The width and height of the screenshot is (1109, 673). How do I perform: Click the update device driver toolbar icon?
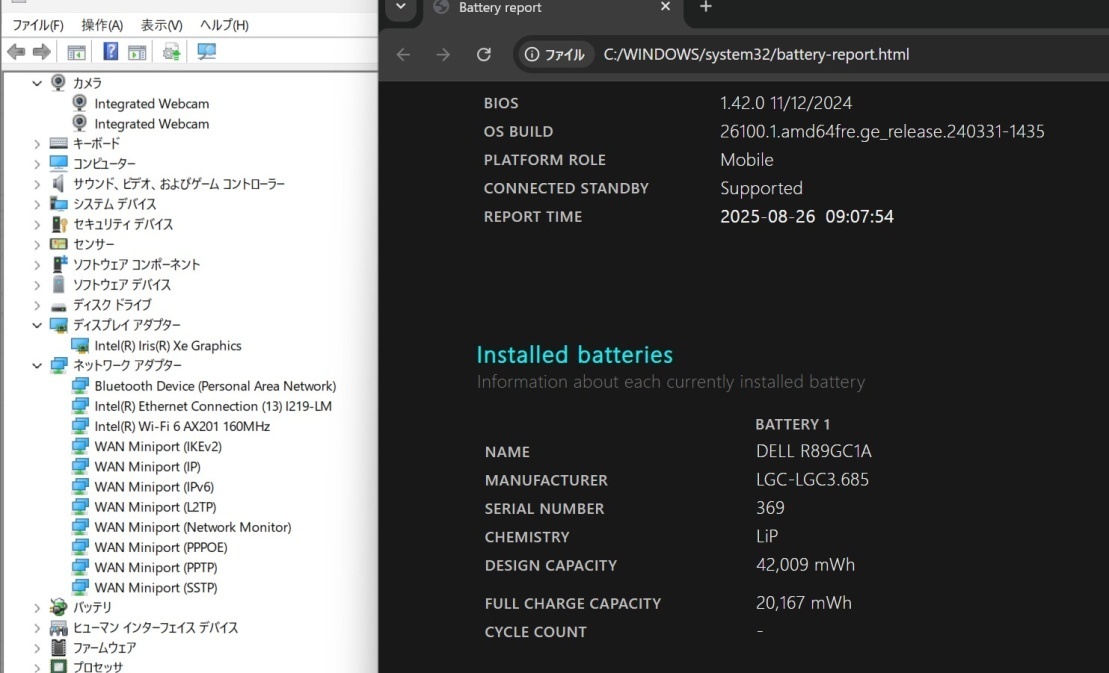click(172, 52)
